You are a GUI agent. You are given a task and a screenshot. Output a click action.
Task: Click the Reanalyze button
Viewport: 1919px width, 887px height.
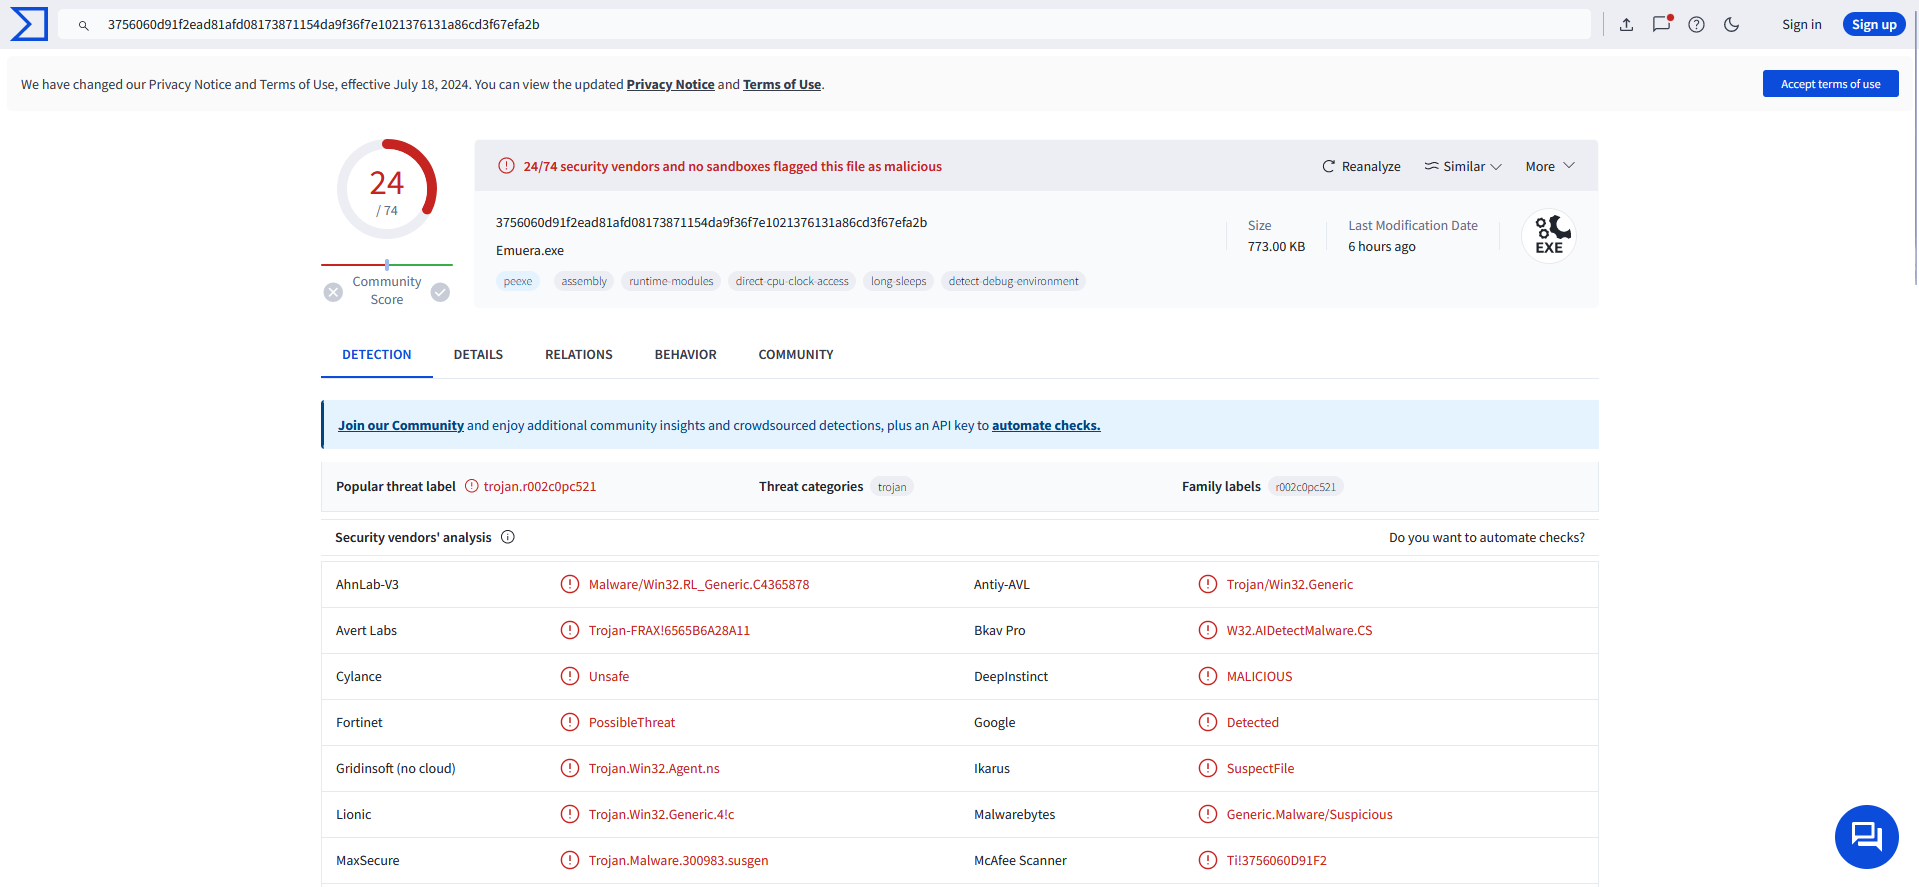pos(1361,166)
